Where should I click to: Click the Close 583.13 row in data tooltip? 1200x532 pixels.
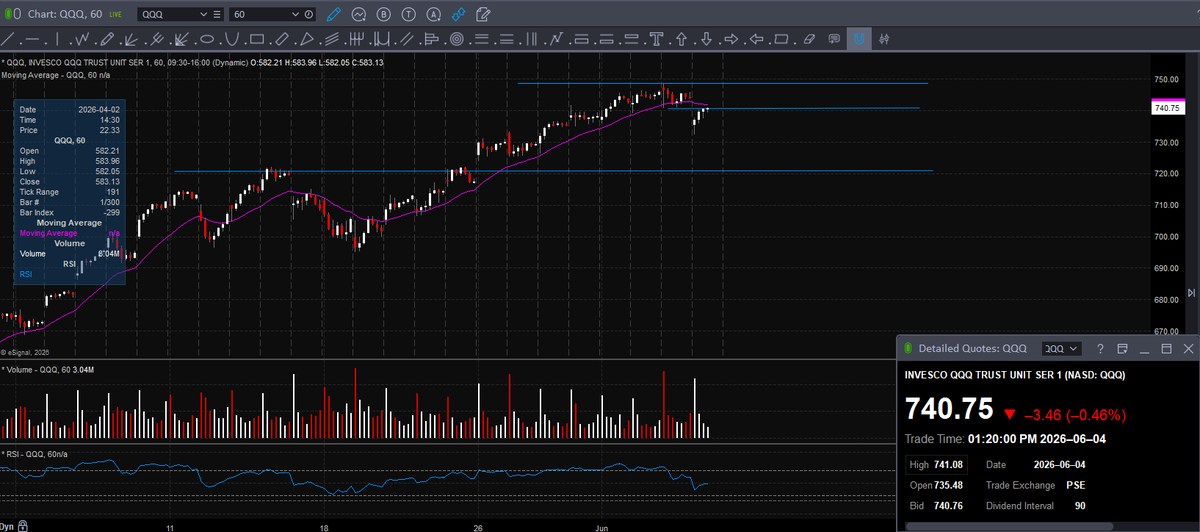70,181
